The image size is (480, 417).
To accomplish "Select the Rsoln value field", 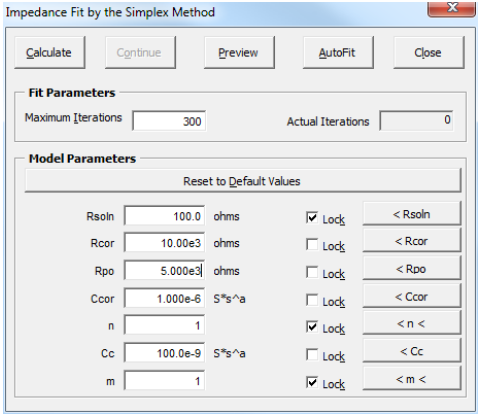I will coord(164,216).
